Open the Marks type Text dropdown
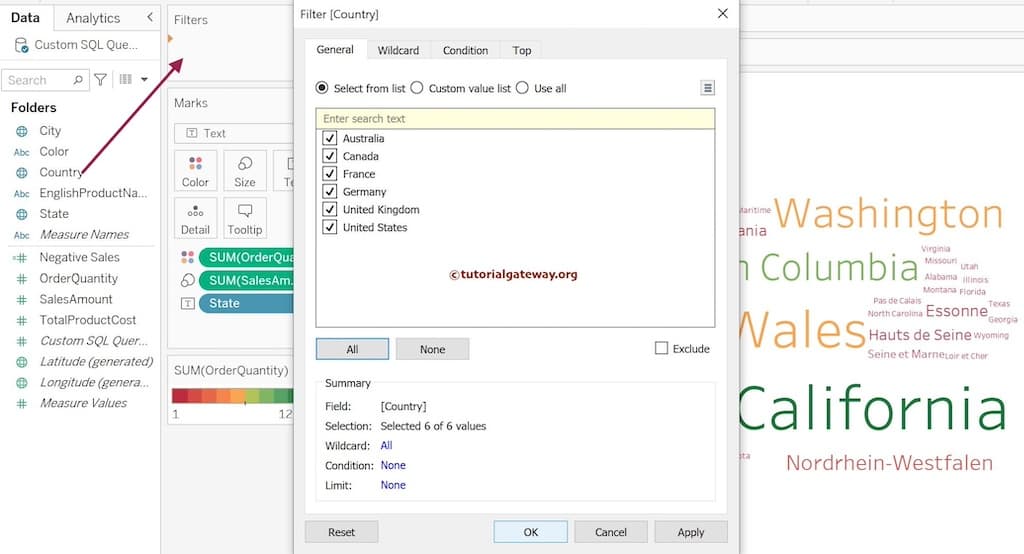 click(x=234, y=133)
